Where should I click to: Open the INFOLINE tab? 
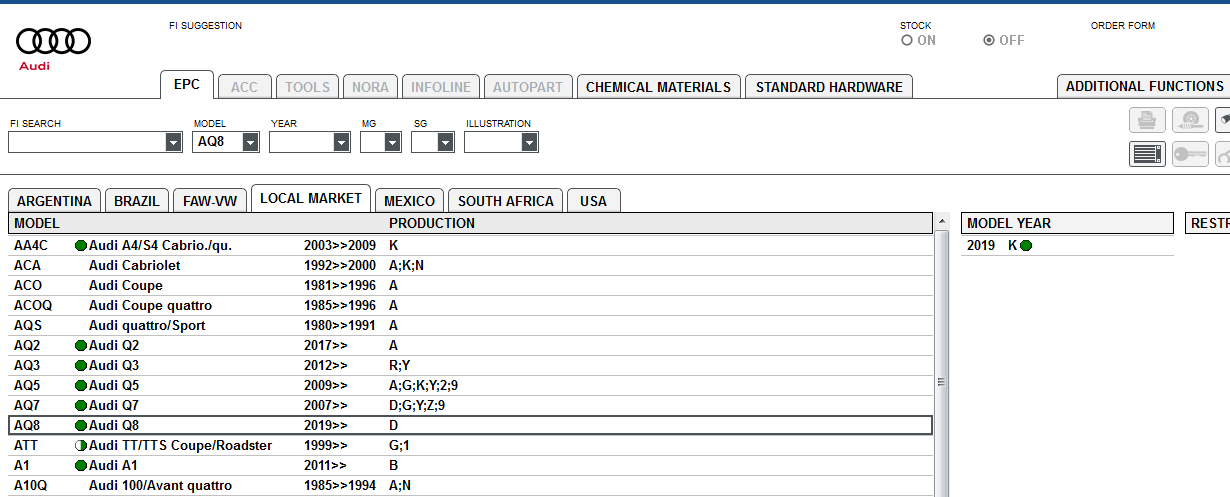coord(441,87)
